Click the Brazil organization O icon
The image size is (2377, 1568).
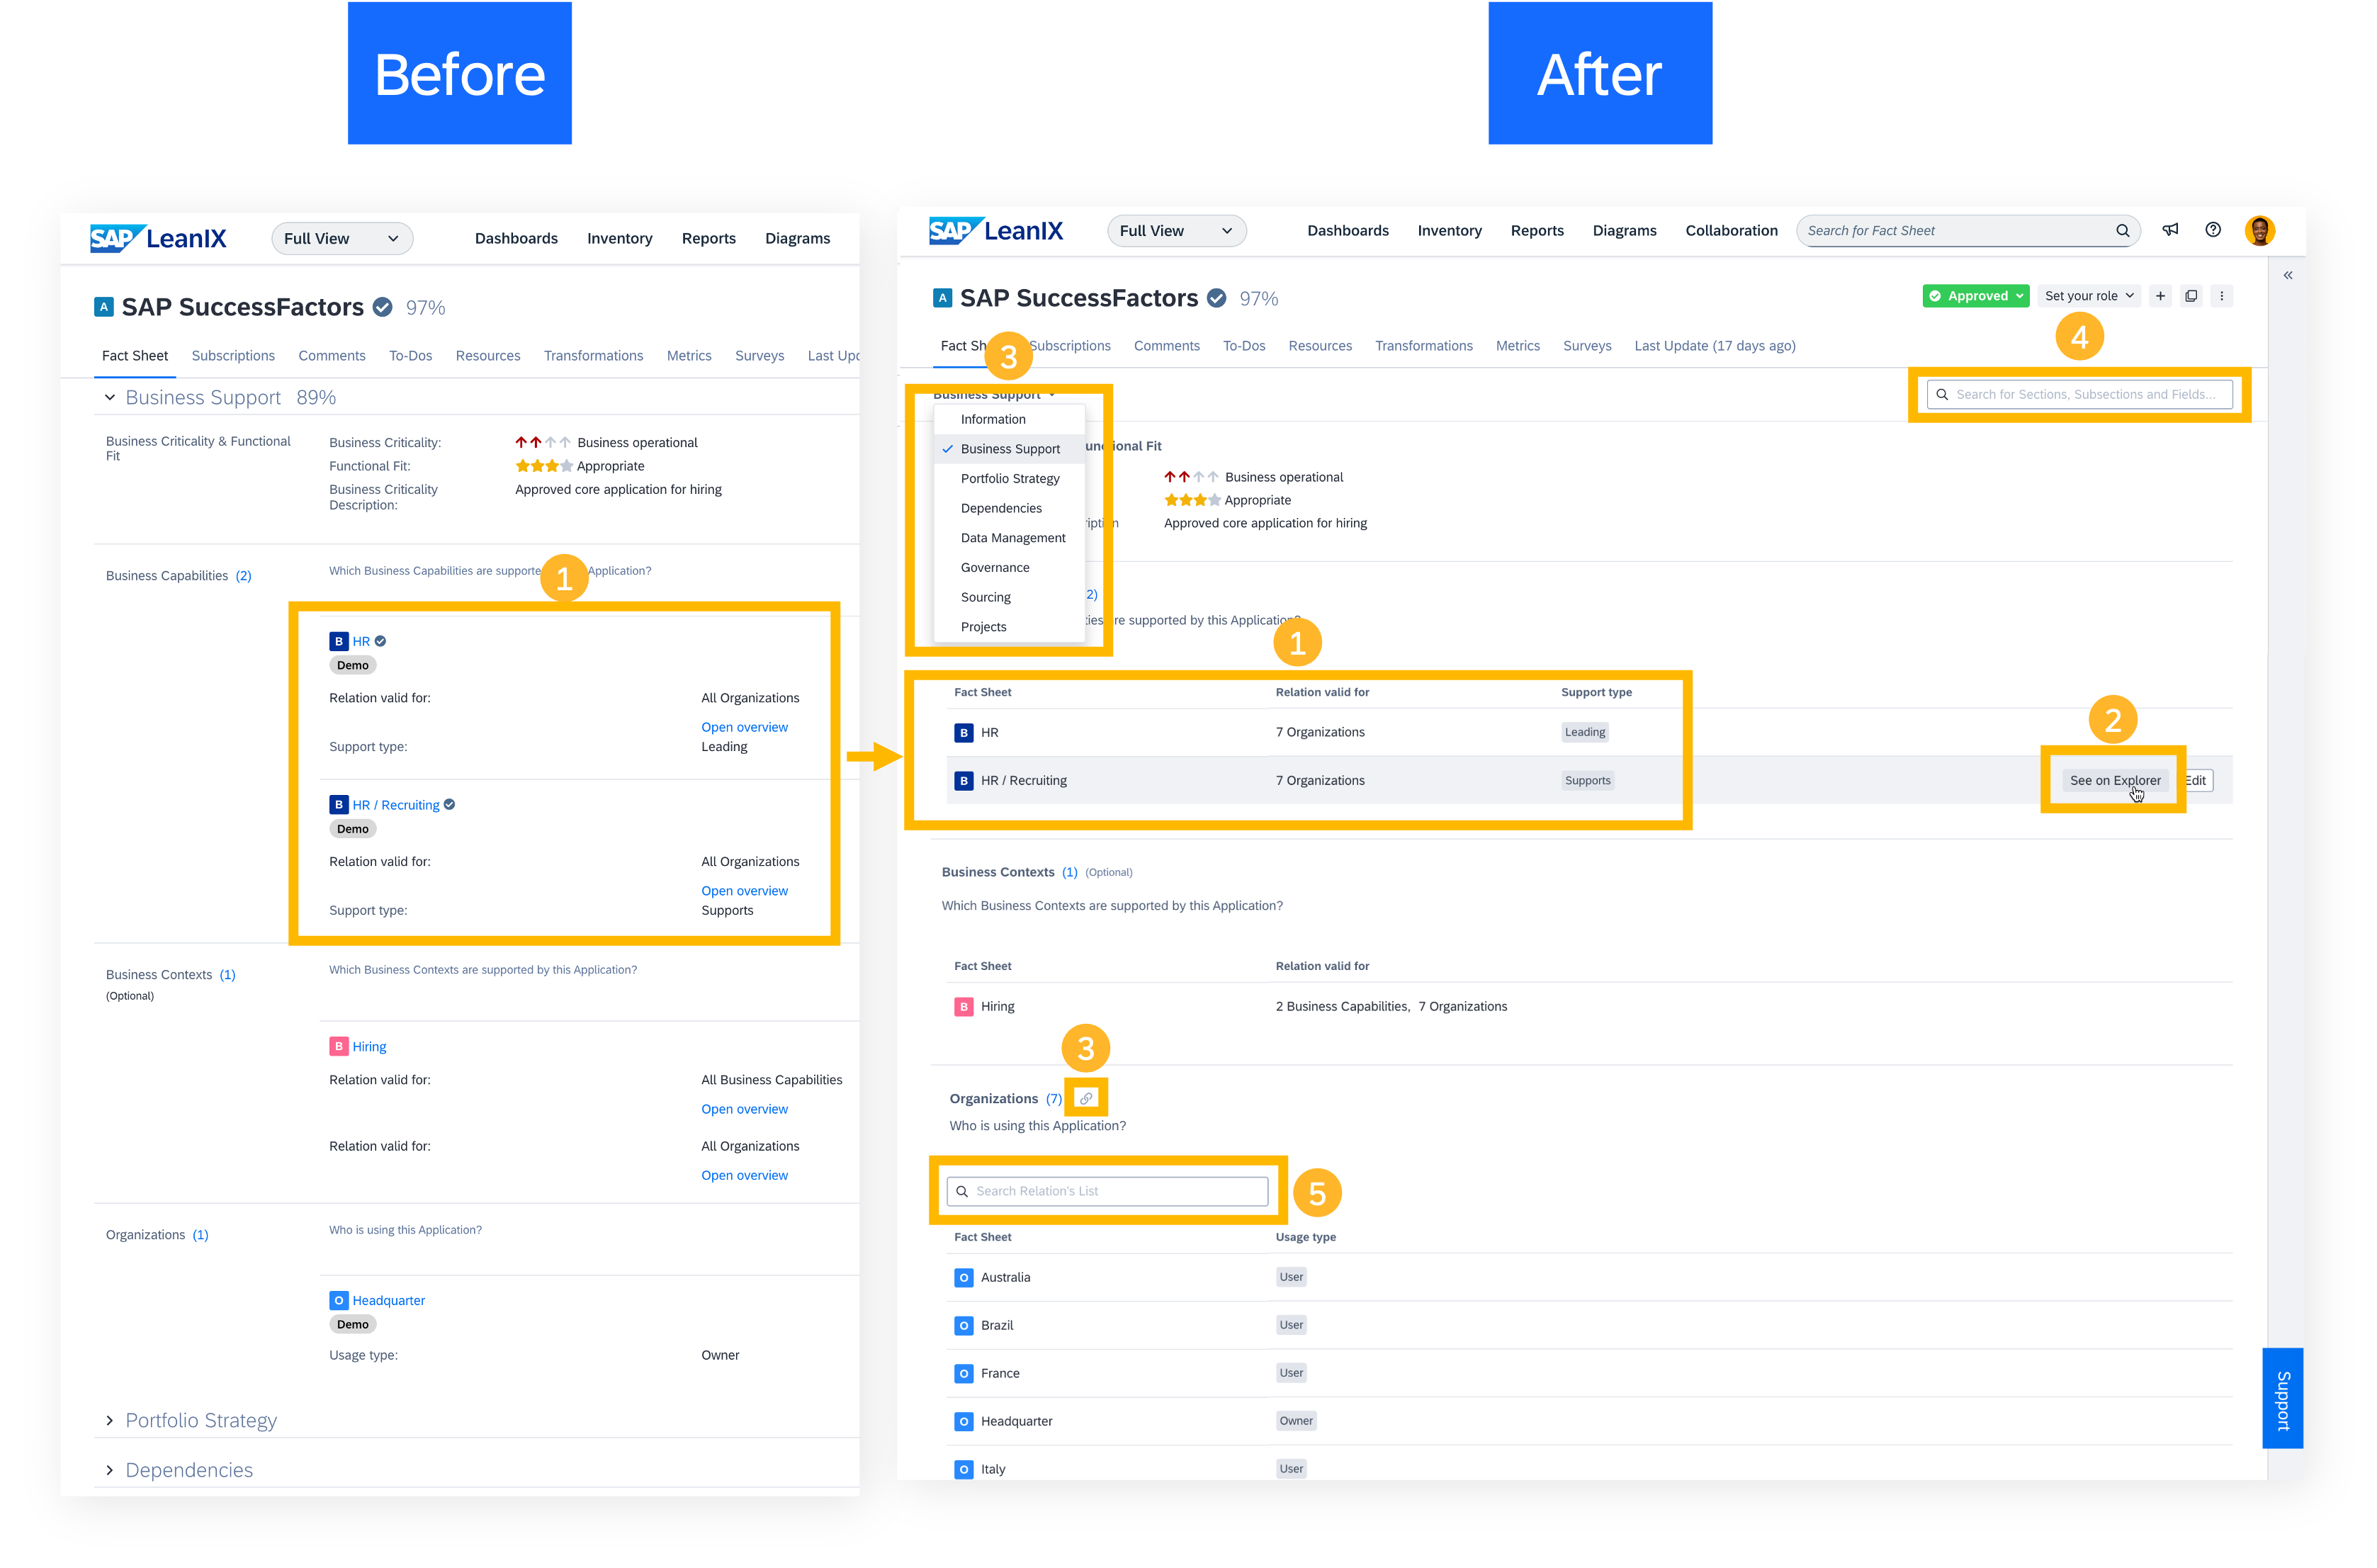click(x=963, y=1325)
